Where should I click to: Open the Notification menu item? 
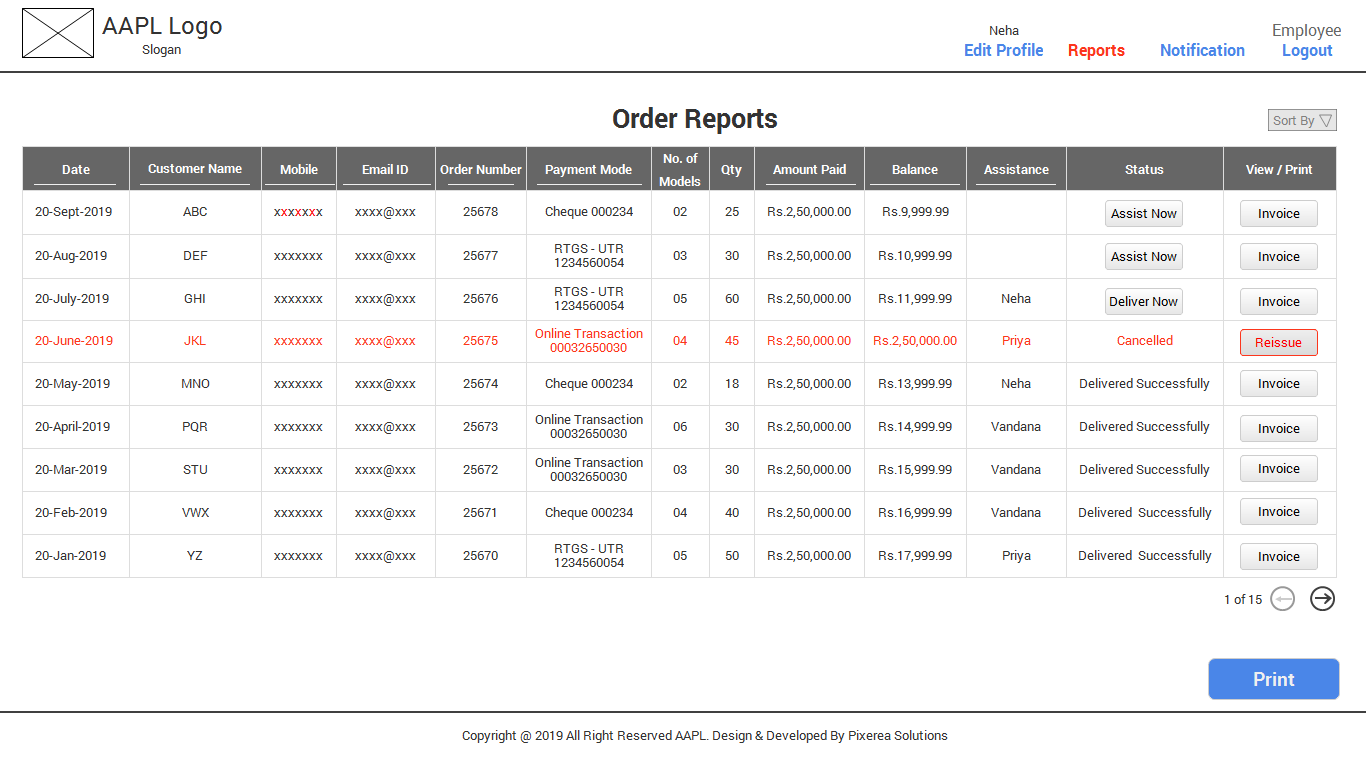(x=1202, y=50)
